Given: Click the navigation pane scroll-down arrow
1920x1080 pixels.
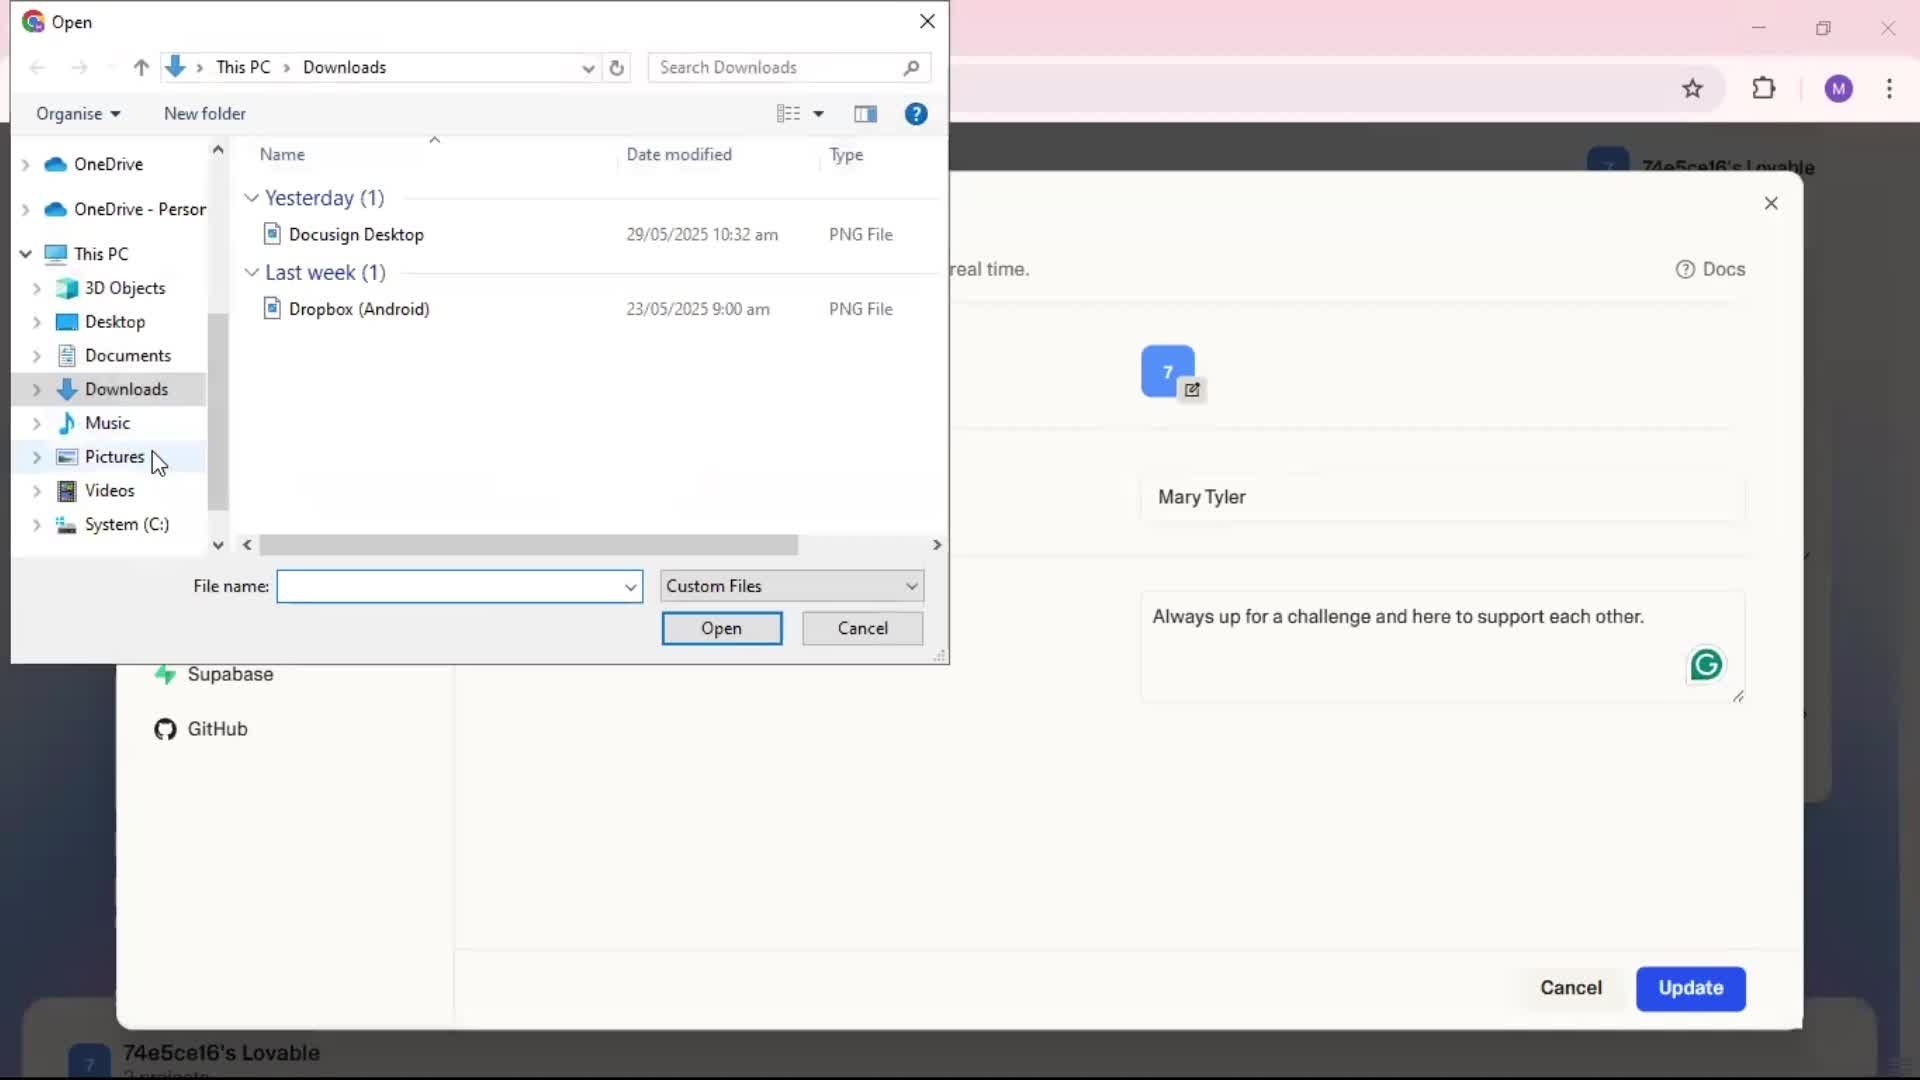Looking at the screenshot, I should point(218,545).
